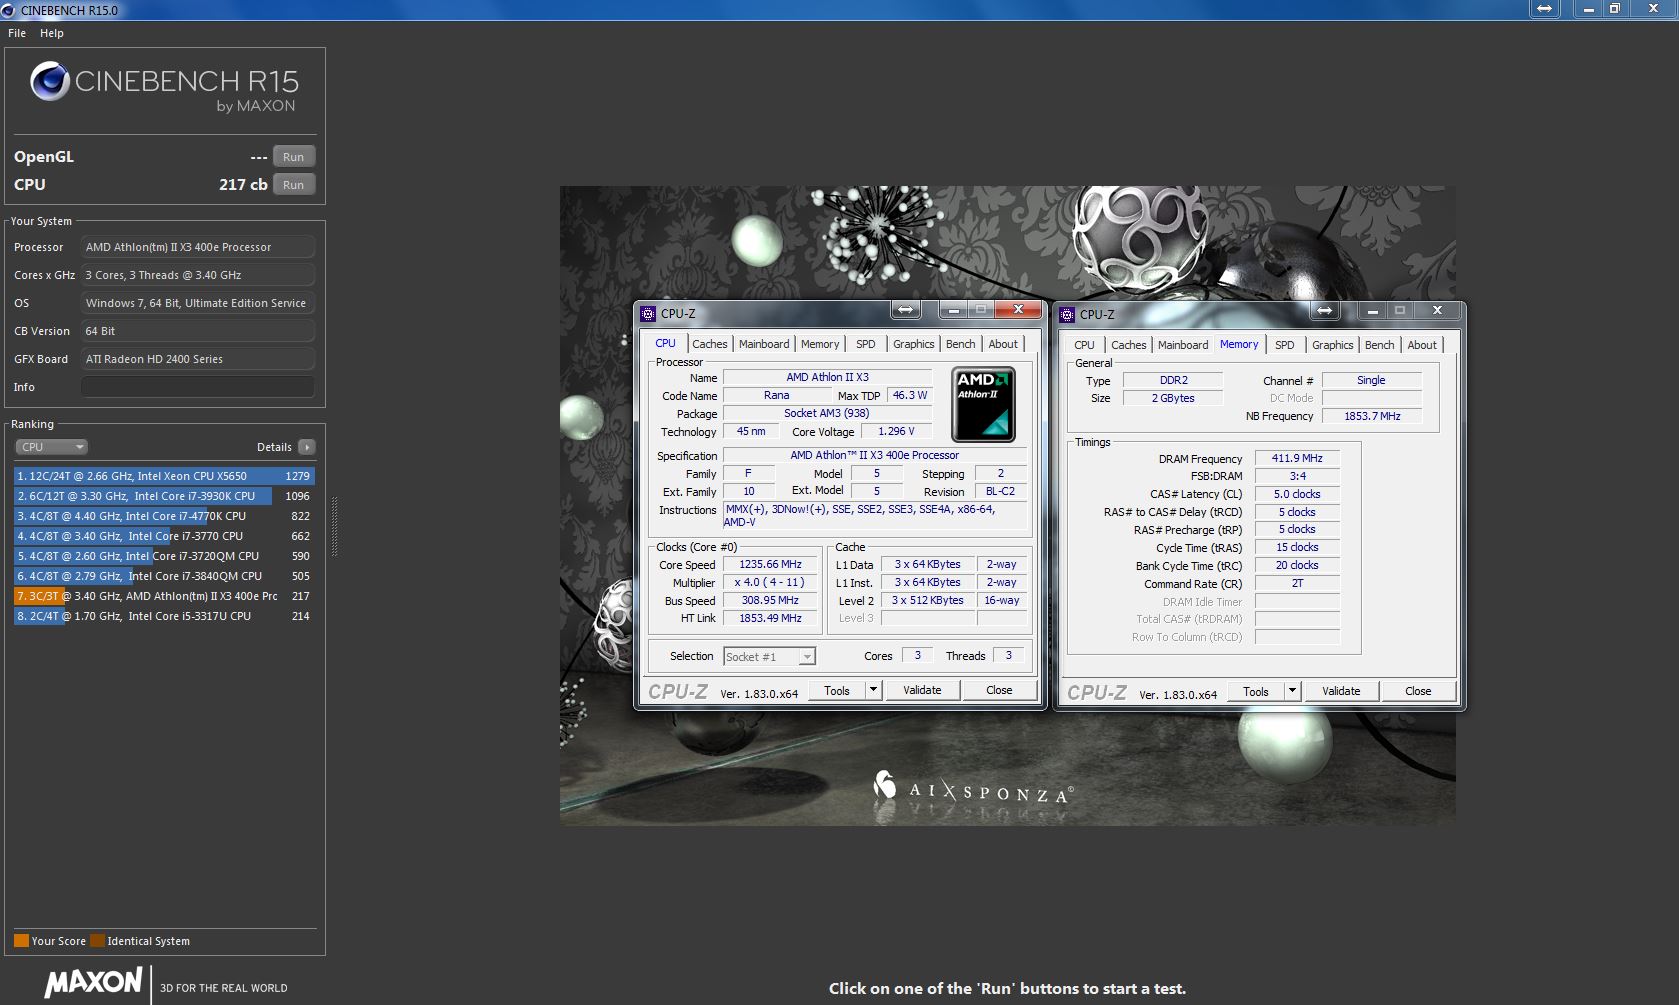Open About tab in the left CPU-Z
The image size is (1679, 1005).
(x=1003, y=344)
